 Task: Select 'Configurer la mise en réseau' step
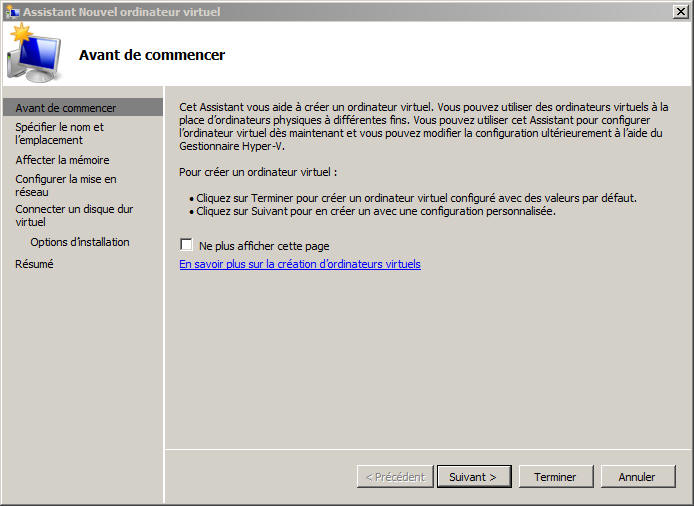pos(66,185)
